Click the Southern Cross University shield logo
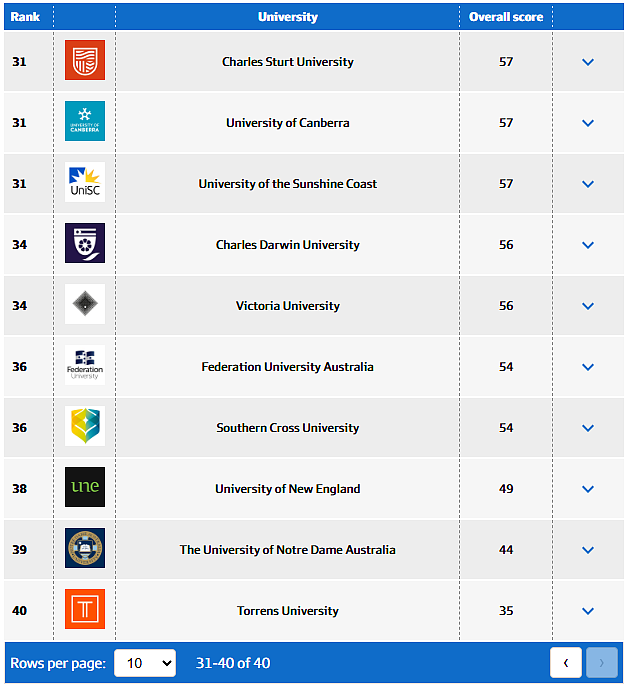Image resolution: width=625 pixels, height=685 pixels. pyautogui.click(x=85, y=426)
